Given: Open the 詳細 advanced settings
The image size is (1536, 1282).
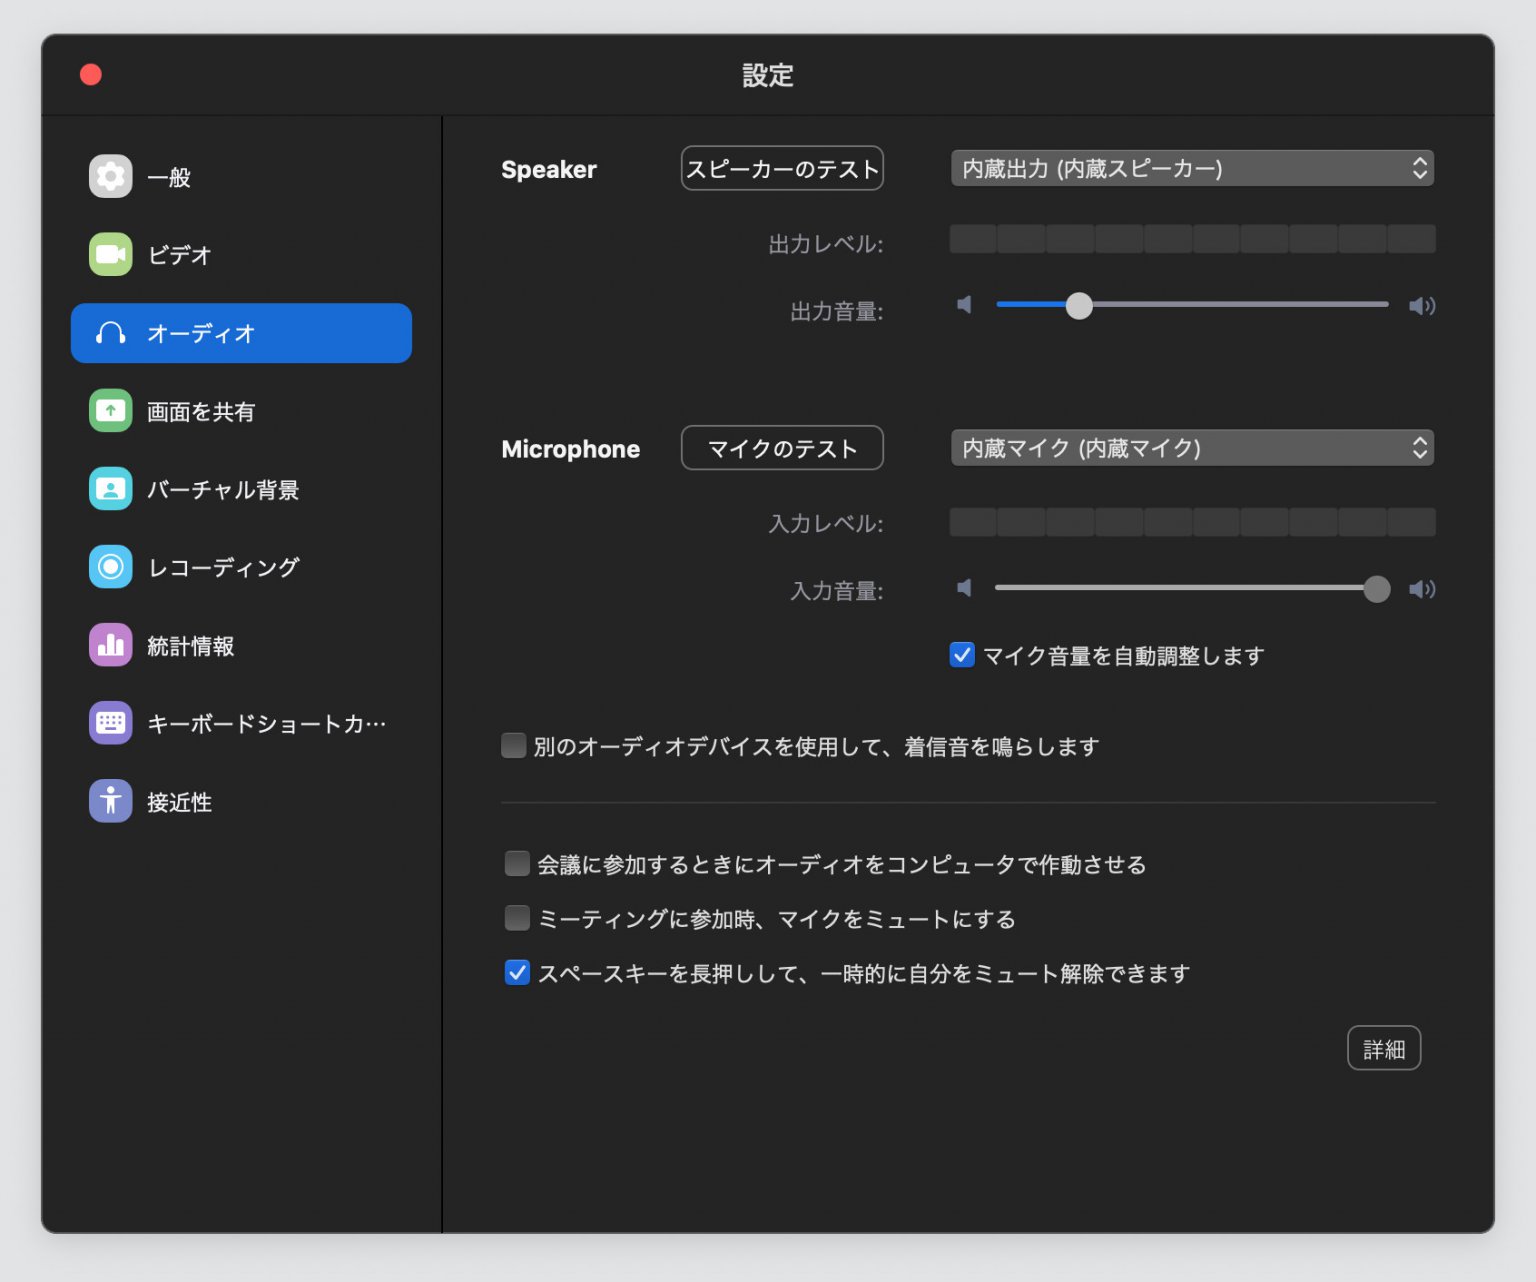Looking at the screenshot, I should pos(1385,1048).
